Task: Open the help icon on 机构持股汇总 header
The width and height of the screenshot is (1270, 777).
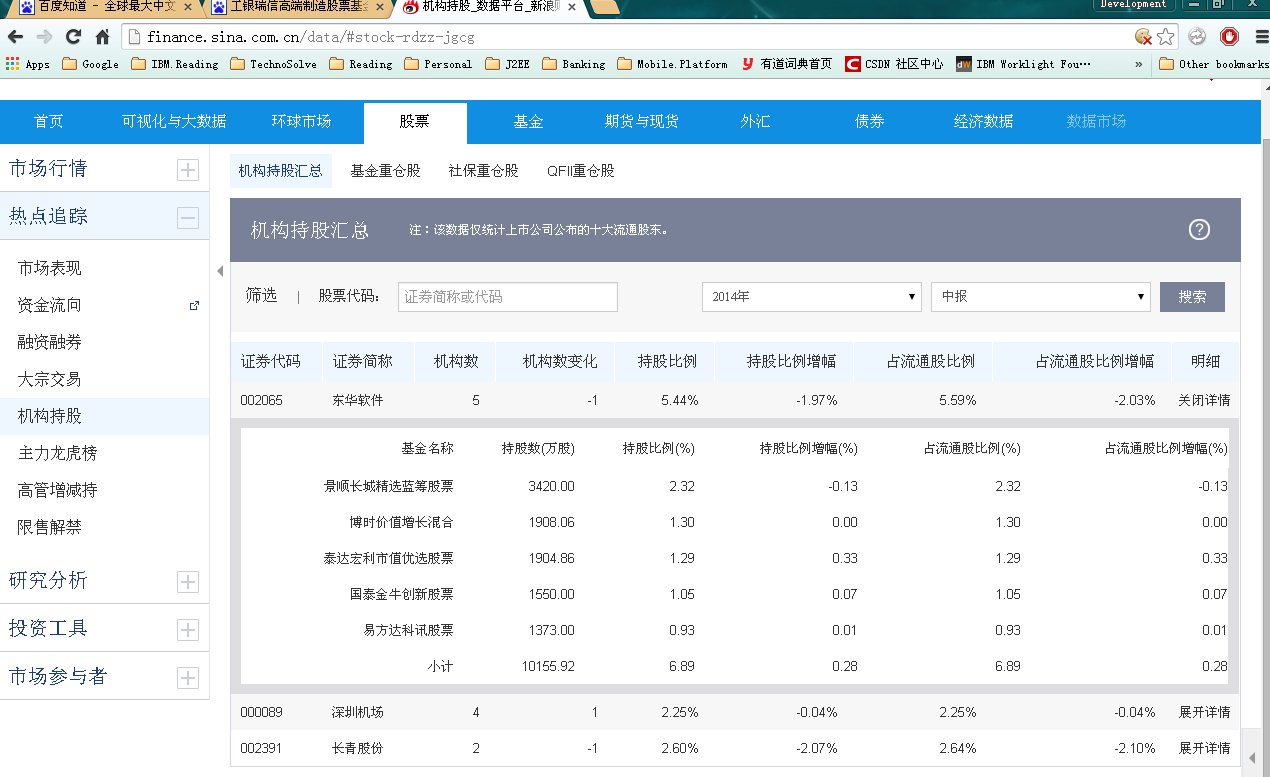Action: point(1199,229)
